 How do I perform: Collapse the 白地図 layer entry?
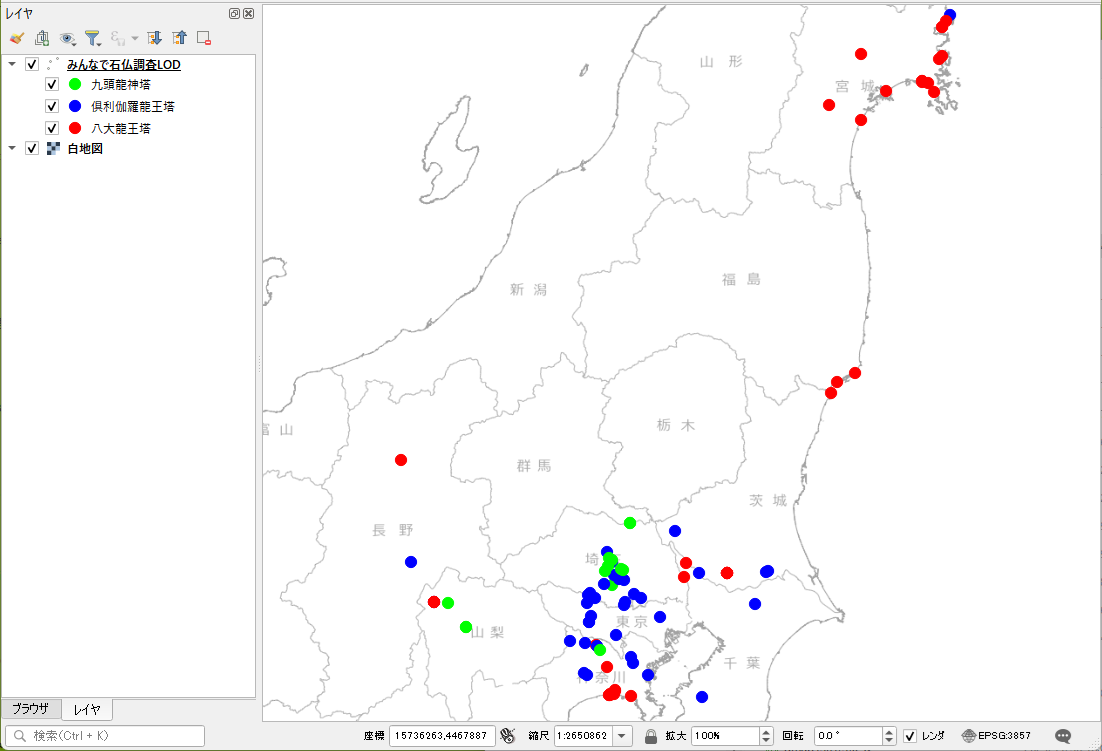click(x=12, y=149)
